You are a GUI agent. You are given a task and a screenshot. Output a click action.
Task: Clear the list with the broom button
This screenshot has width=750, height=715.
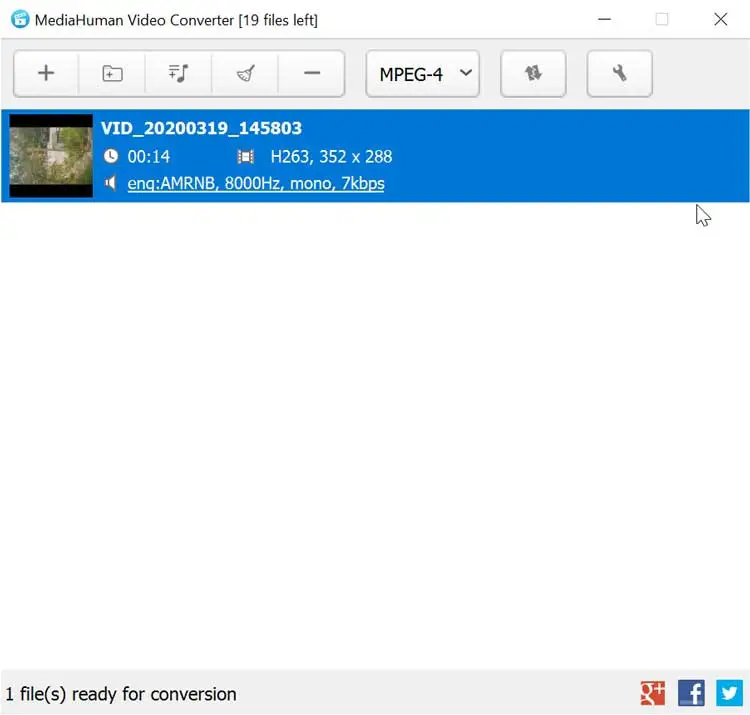click(x=245, y=74)
